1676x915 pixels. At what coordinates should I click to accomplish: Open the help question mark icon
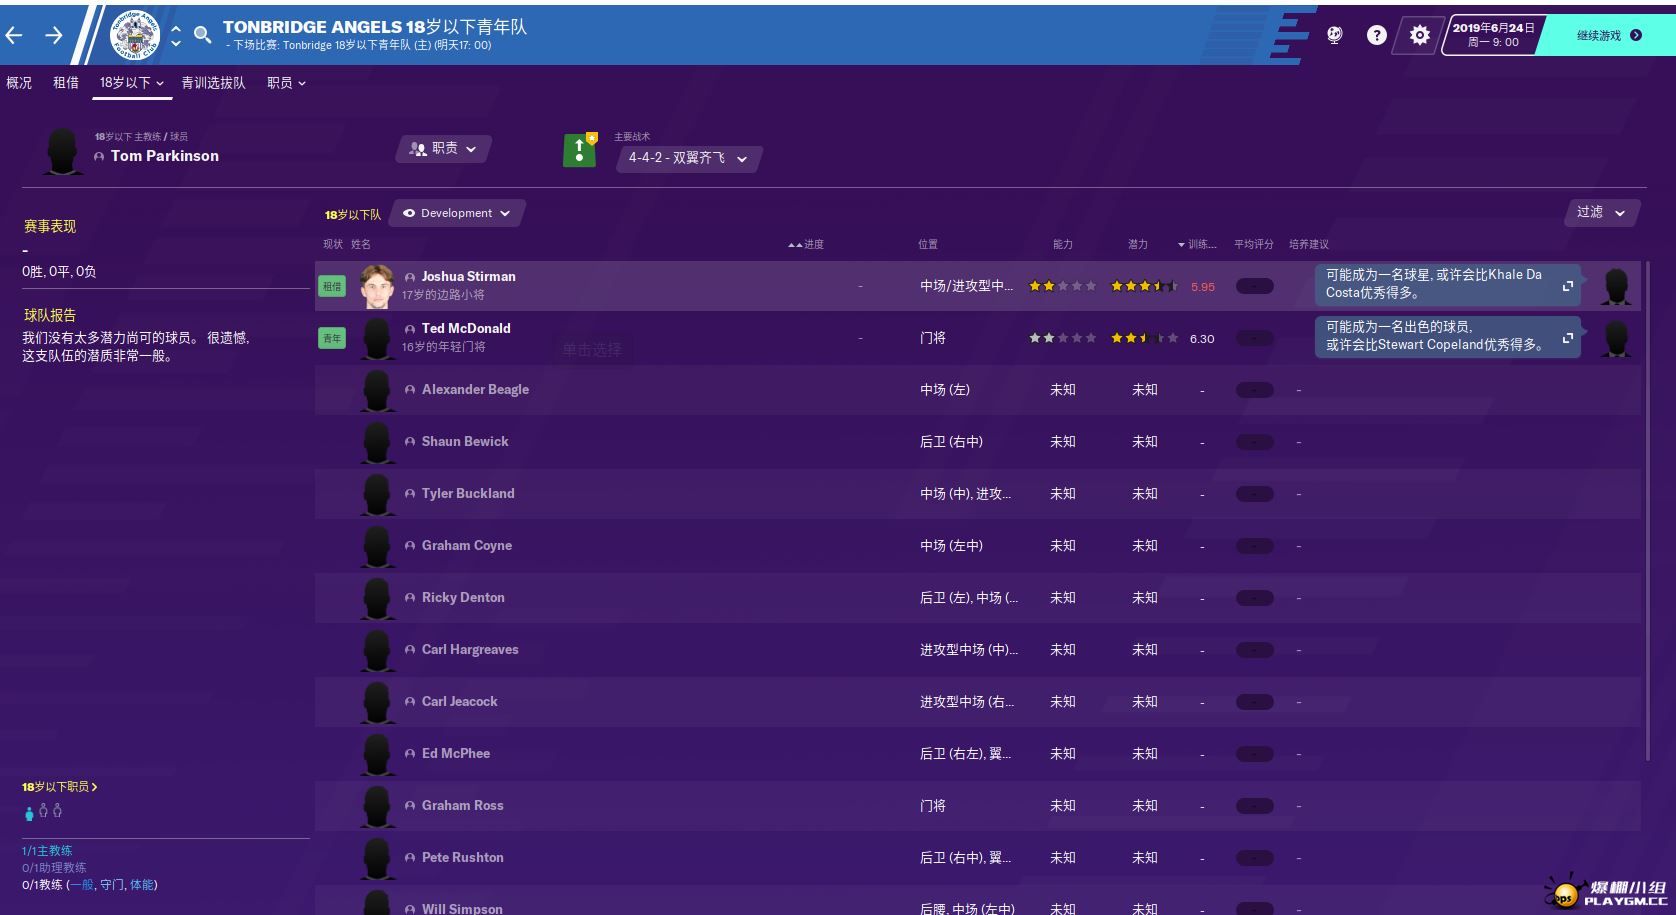click(1377, 35)
